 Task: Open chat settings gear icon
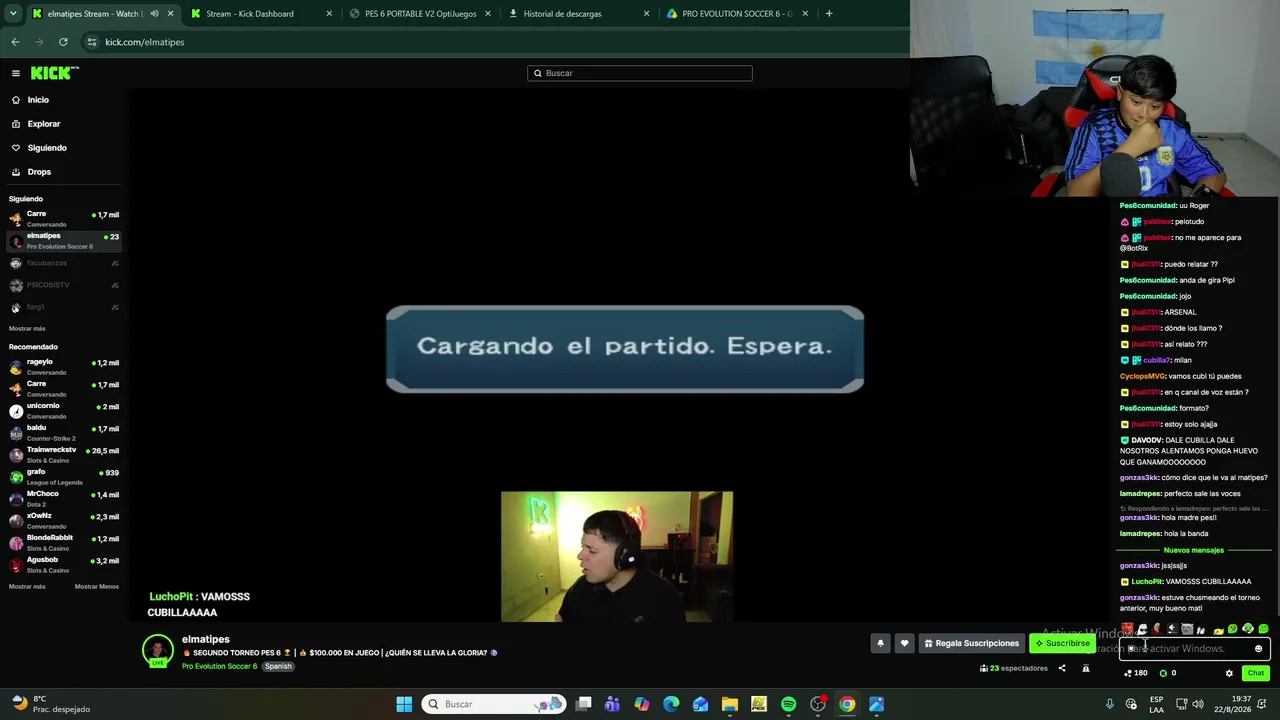point(1229,673)
